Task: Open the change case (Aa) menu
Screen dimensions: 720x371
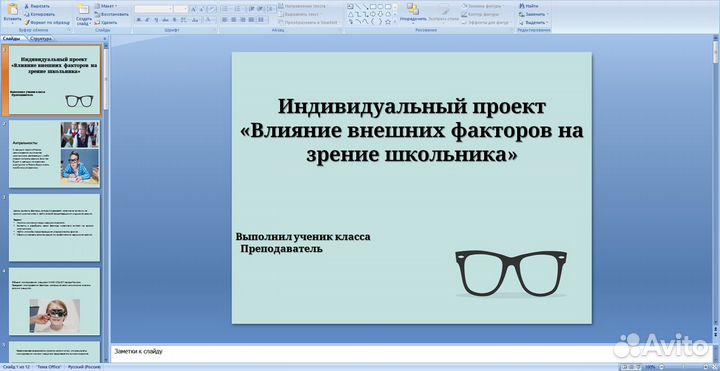Action: point(195,20)
